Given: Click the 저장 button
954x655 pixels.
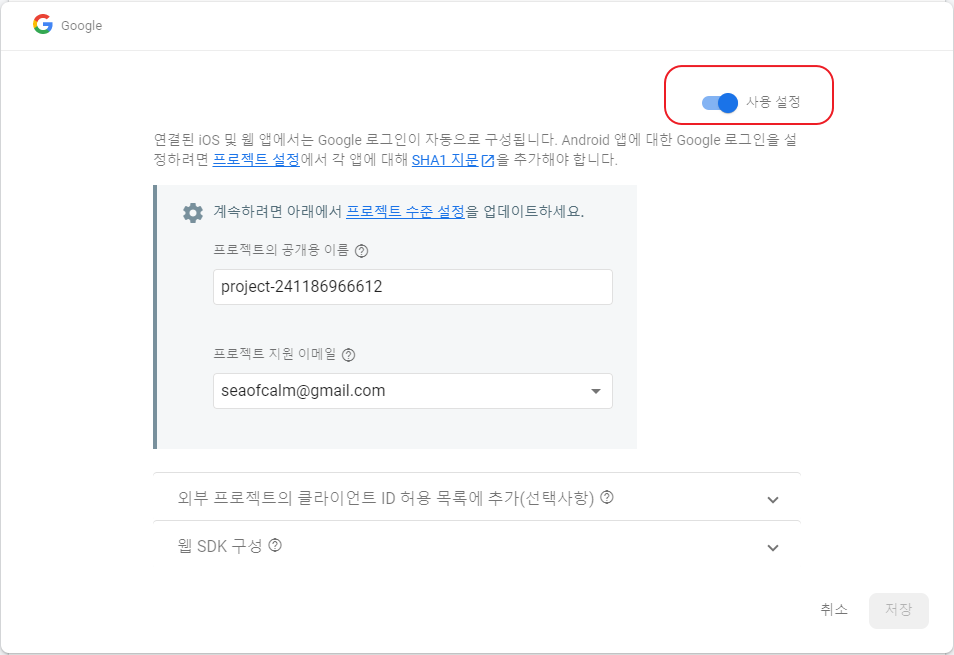Looking at the screenshot, I should tap(899, 610).
